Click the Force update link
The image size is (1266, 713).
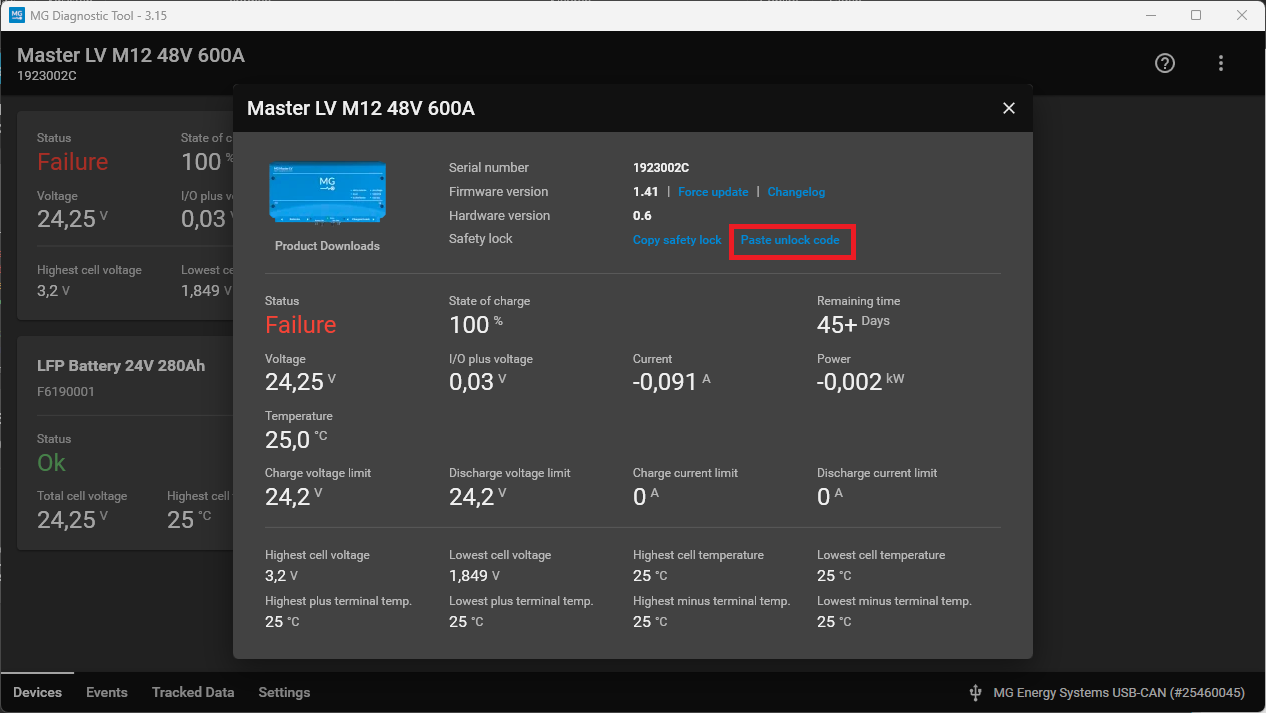coord(713,192)
